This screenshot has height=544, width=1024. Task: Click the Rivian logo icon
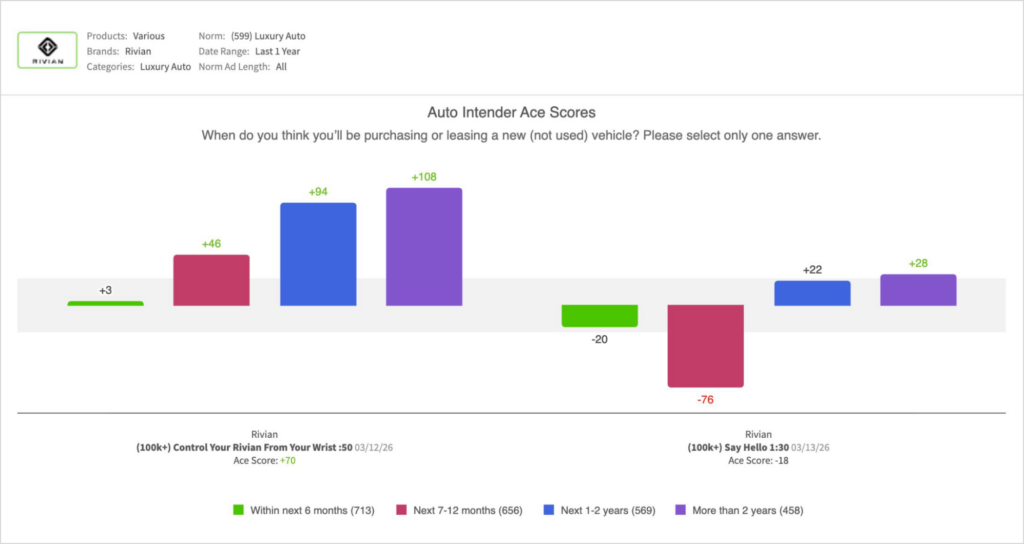tap(47, 49)
